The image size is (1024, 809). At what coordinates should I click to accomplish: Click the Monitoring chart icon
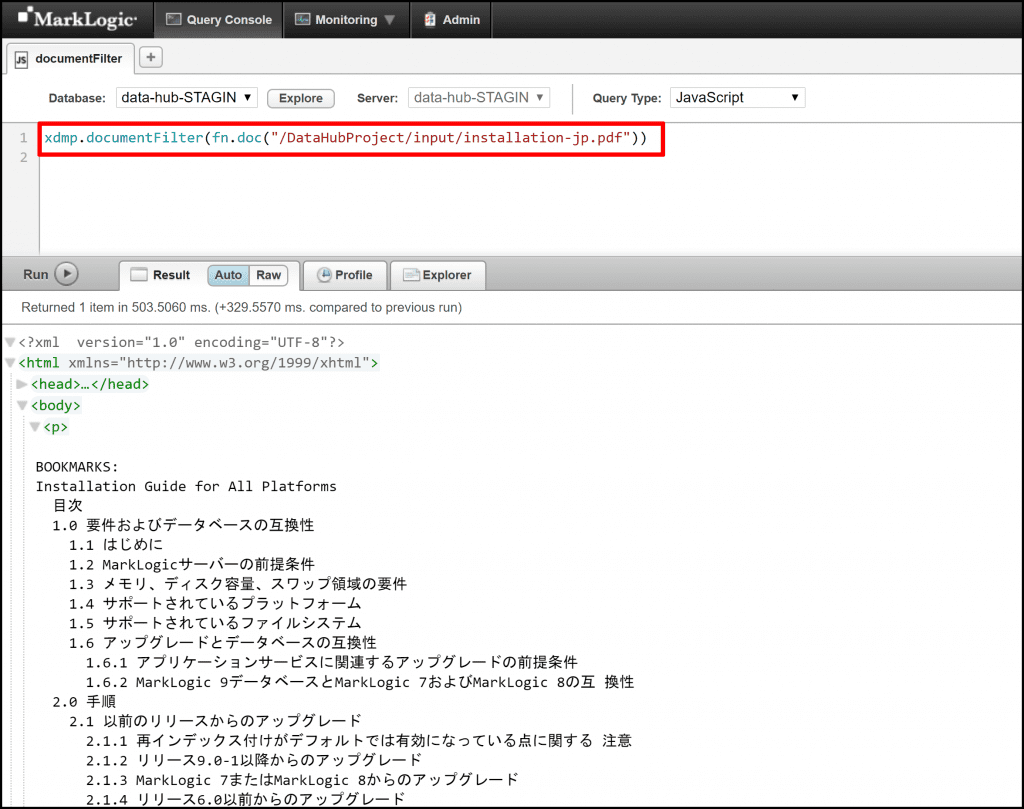click(302, 20)
